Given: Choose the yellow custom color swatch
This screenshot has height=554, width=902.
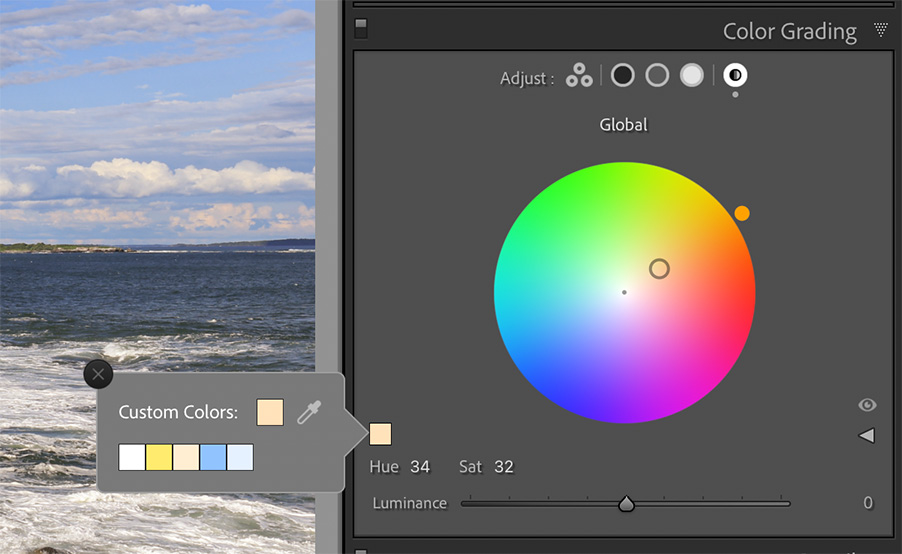Looking at the screenshot, I should 159,457.
